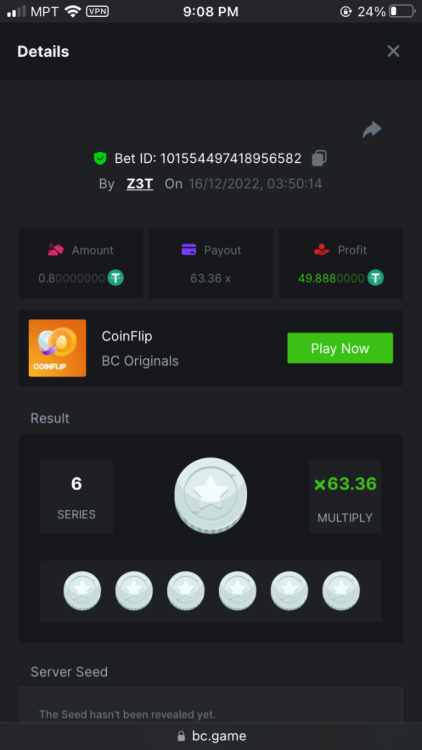Tap the Tether icon beside Amount
The image size is (422, 750).
[x=115, y=278]
